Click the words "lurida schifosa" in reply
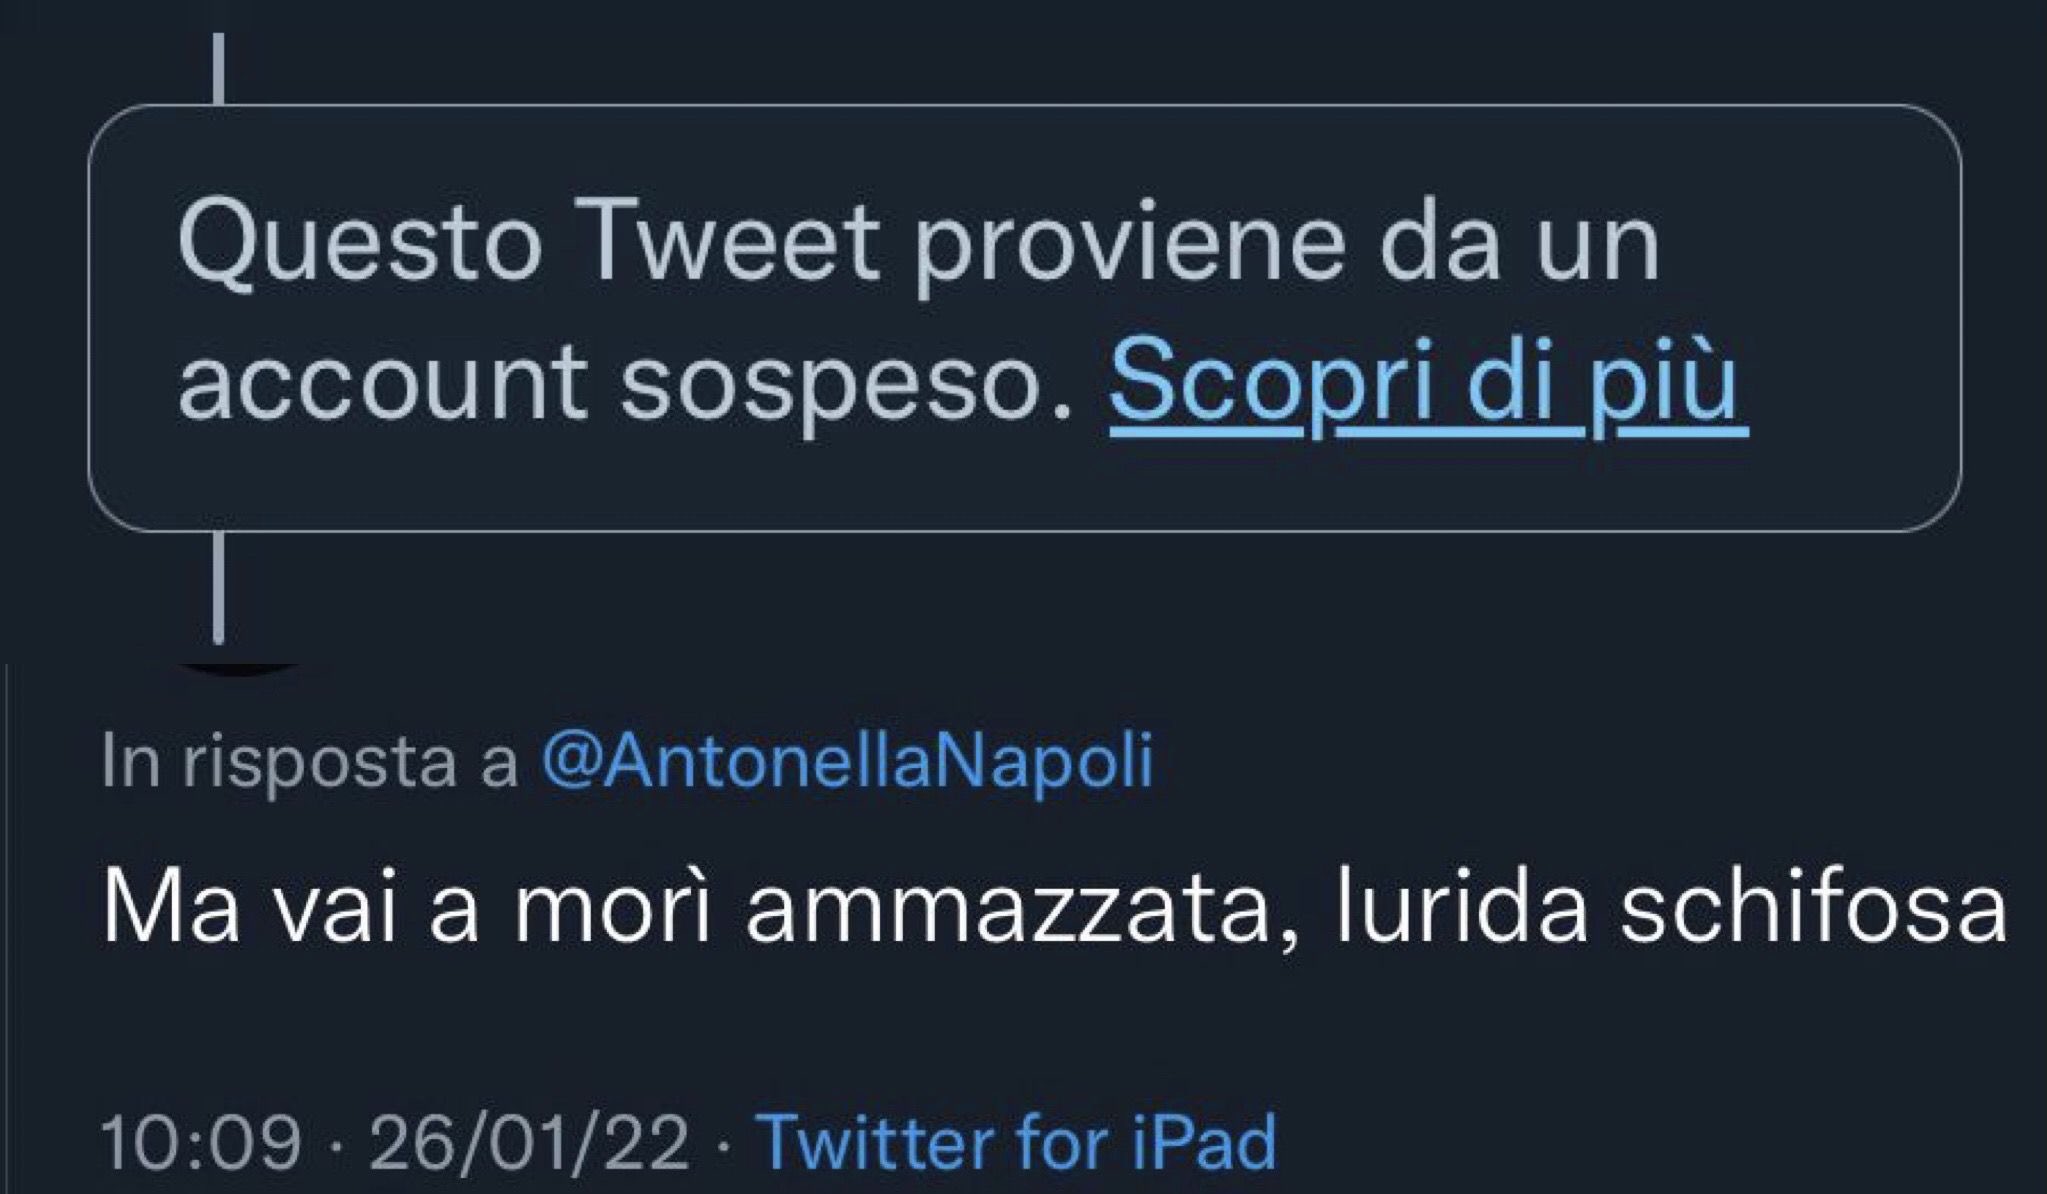Image resolution: width=2047 pixels, height=1194 pixels. [x=1670, y=909]
